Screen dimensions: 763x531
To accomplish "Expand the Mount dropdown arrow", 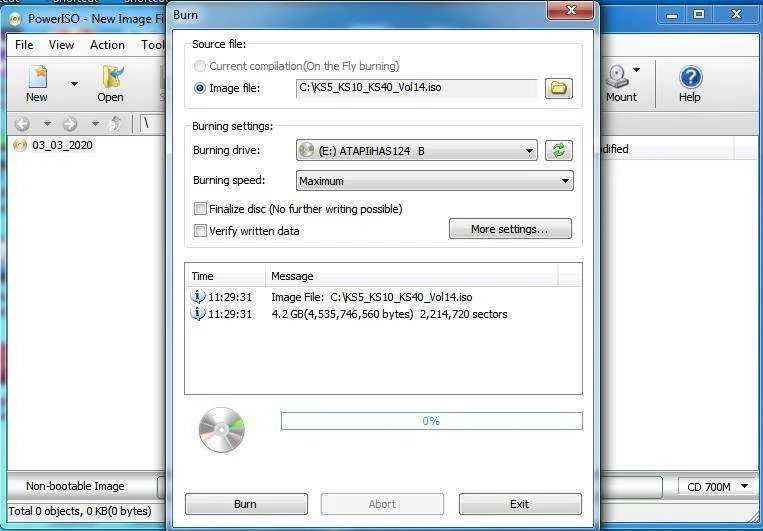I will pyautogui.click(x=636, y=70).
